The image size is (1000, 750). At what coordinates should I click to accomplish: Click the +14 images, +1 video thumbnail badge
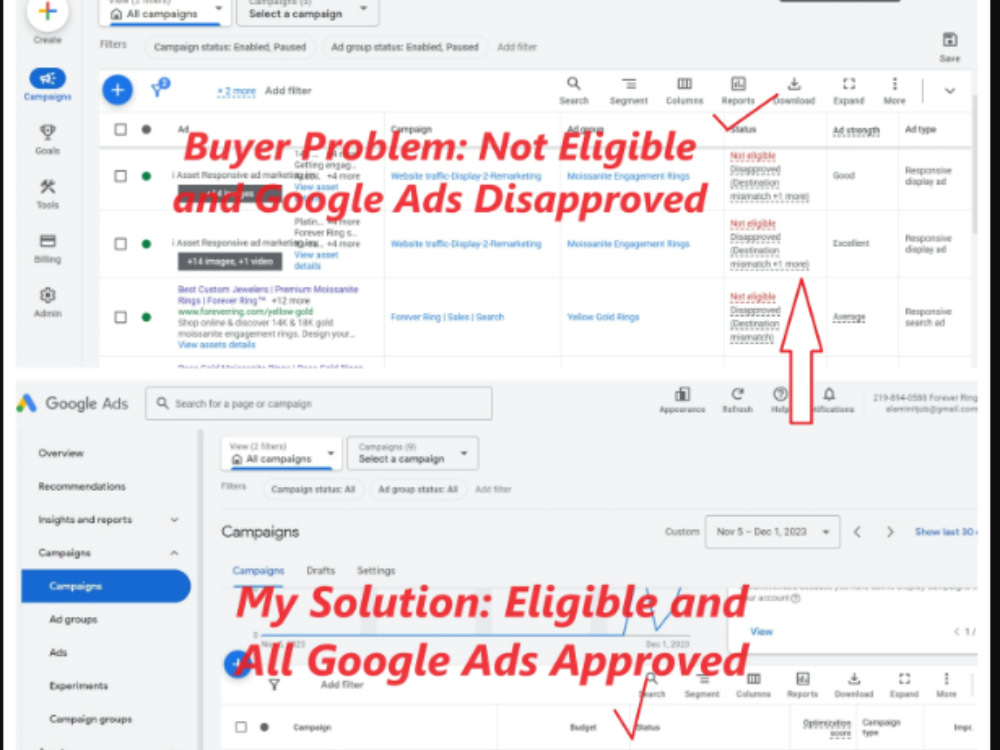[x=230, y=261]
